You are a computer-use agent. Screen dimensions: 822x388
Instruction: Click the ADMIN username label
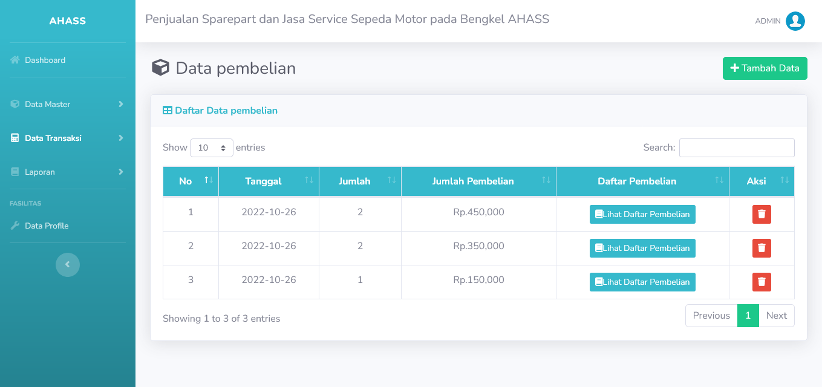tap(767, 21)
